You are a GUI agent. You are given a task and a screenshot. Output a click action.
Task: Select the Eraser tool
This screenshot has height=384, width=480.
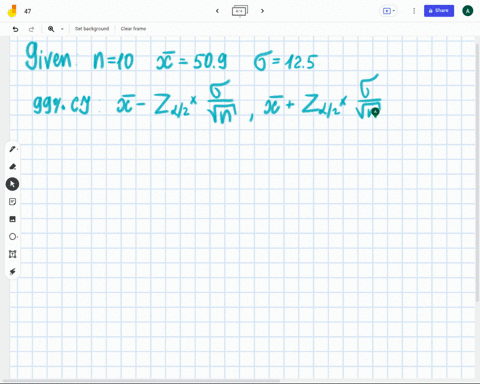(12, 167)
